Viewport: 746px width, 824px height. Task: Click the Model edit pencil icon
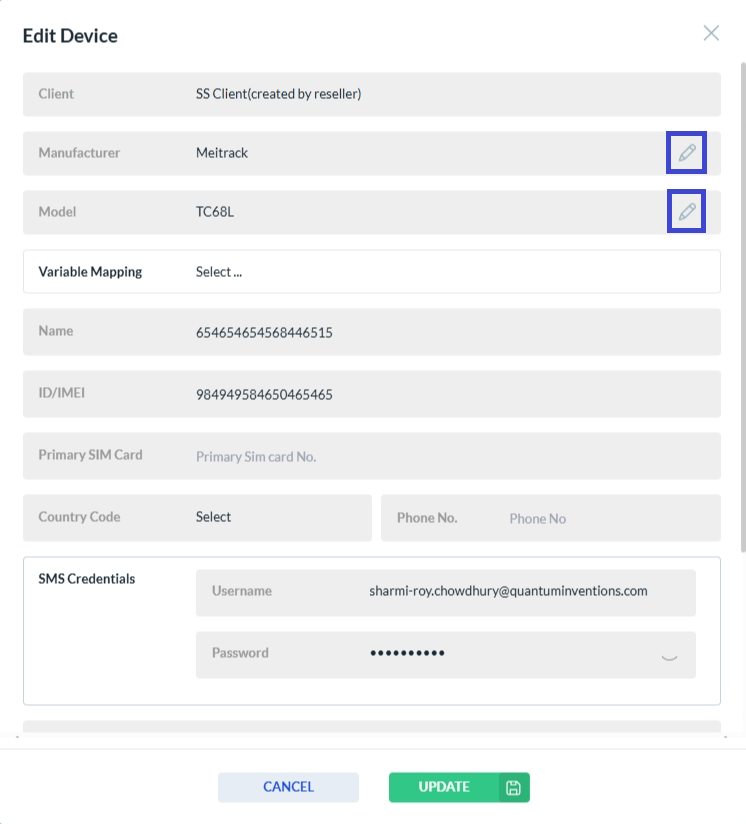pyautogui.click(x=687, y=212)
